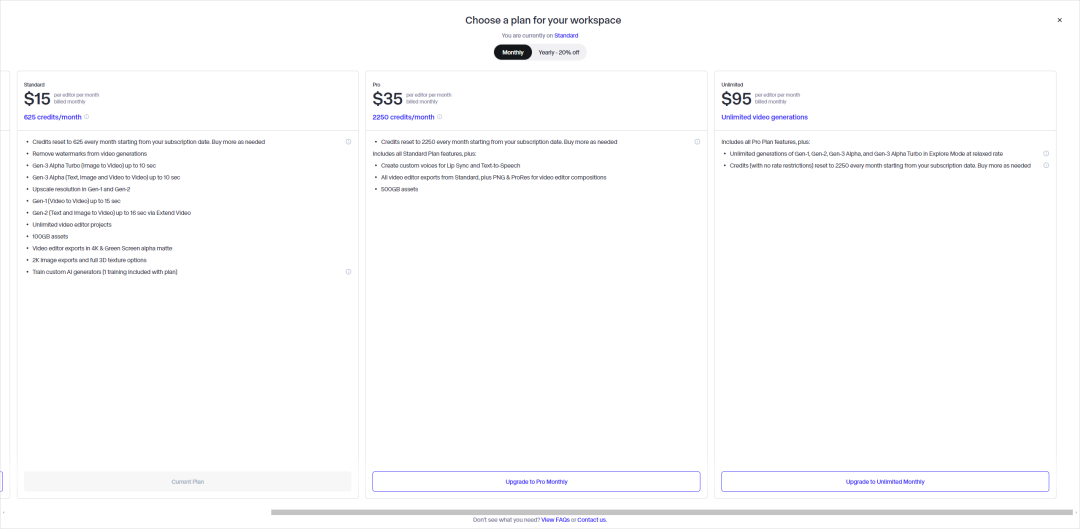Click 'All video editor exports from Standard, plus PNG' row
1080x529 pixels.
(x=494, y=177)
